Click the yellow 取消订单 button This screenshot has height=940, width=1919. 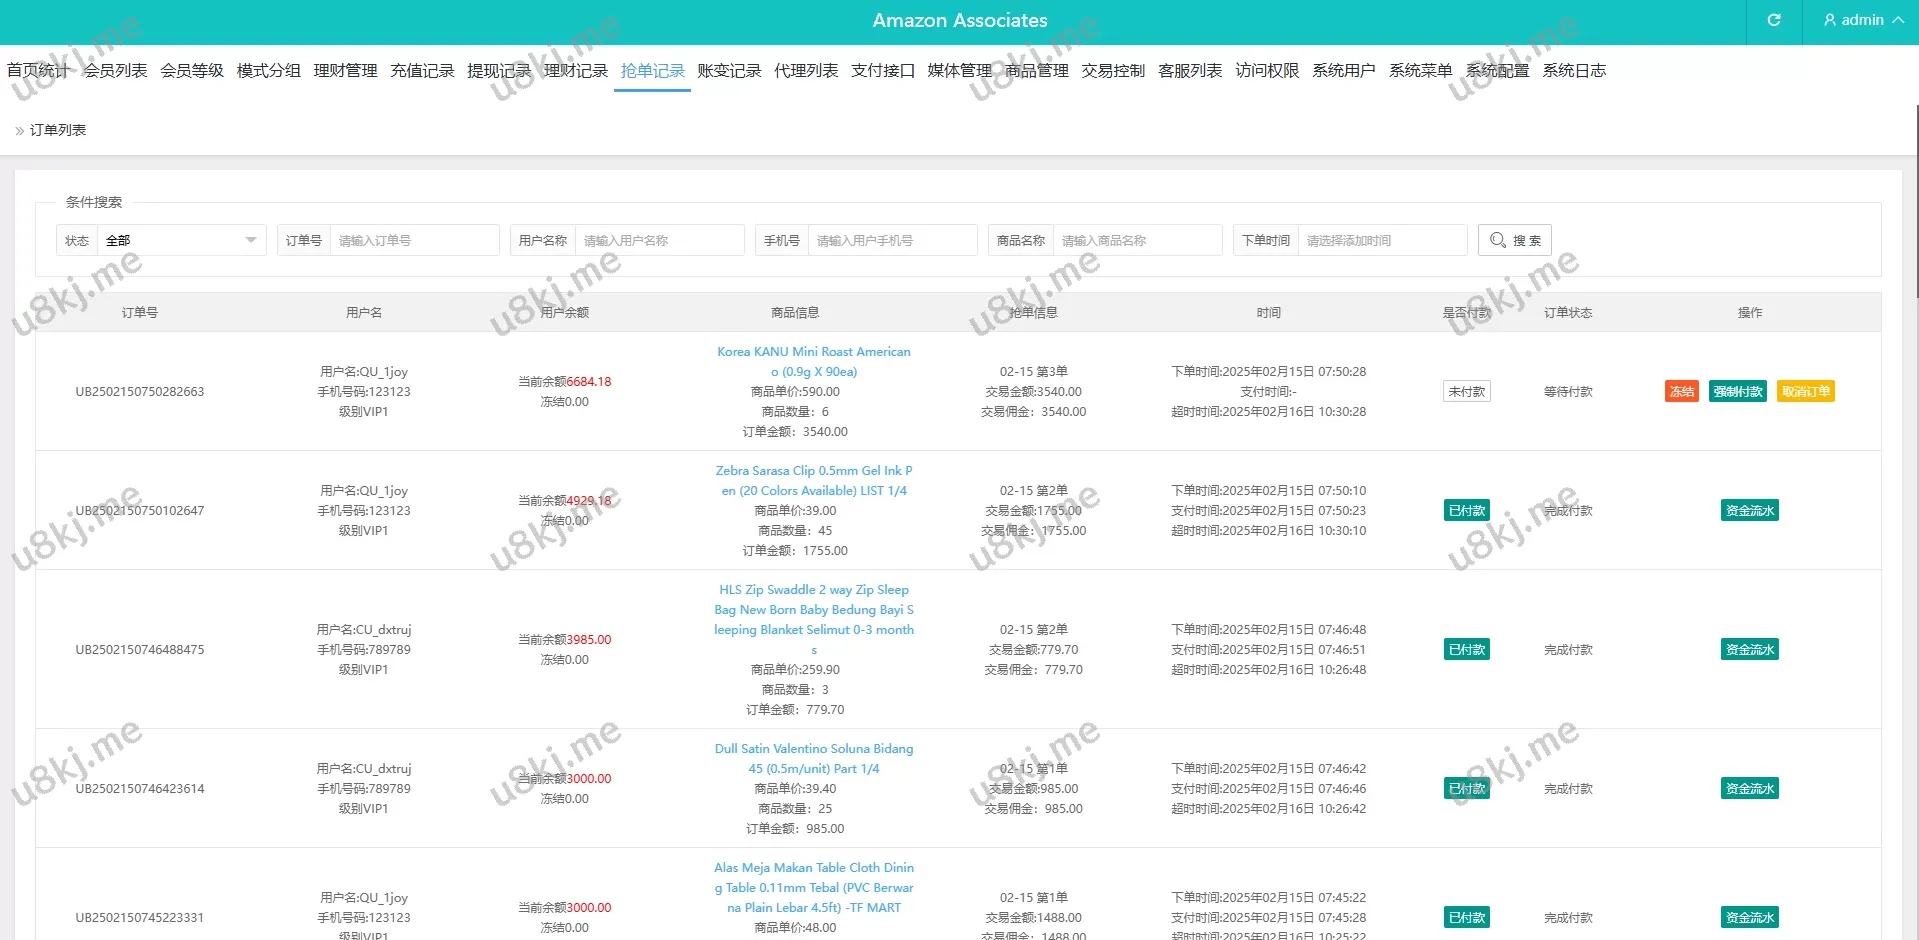pos(1805,392)
